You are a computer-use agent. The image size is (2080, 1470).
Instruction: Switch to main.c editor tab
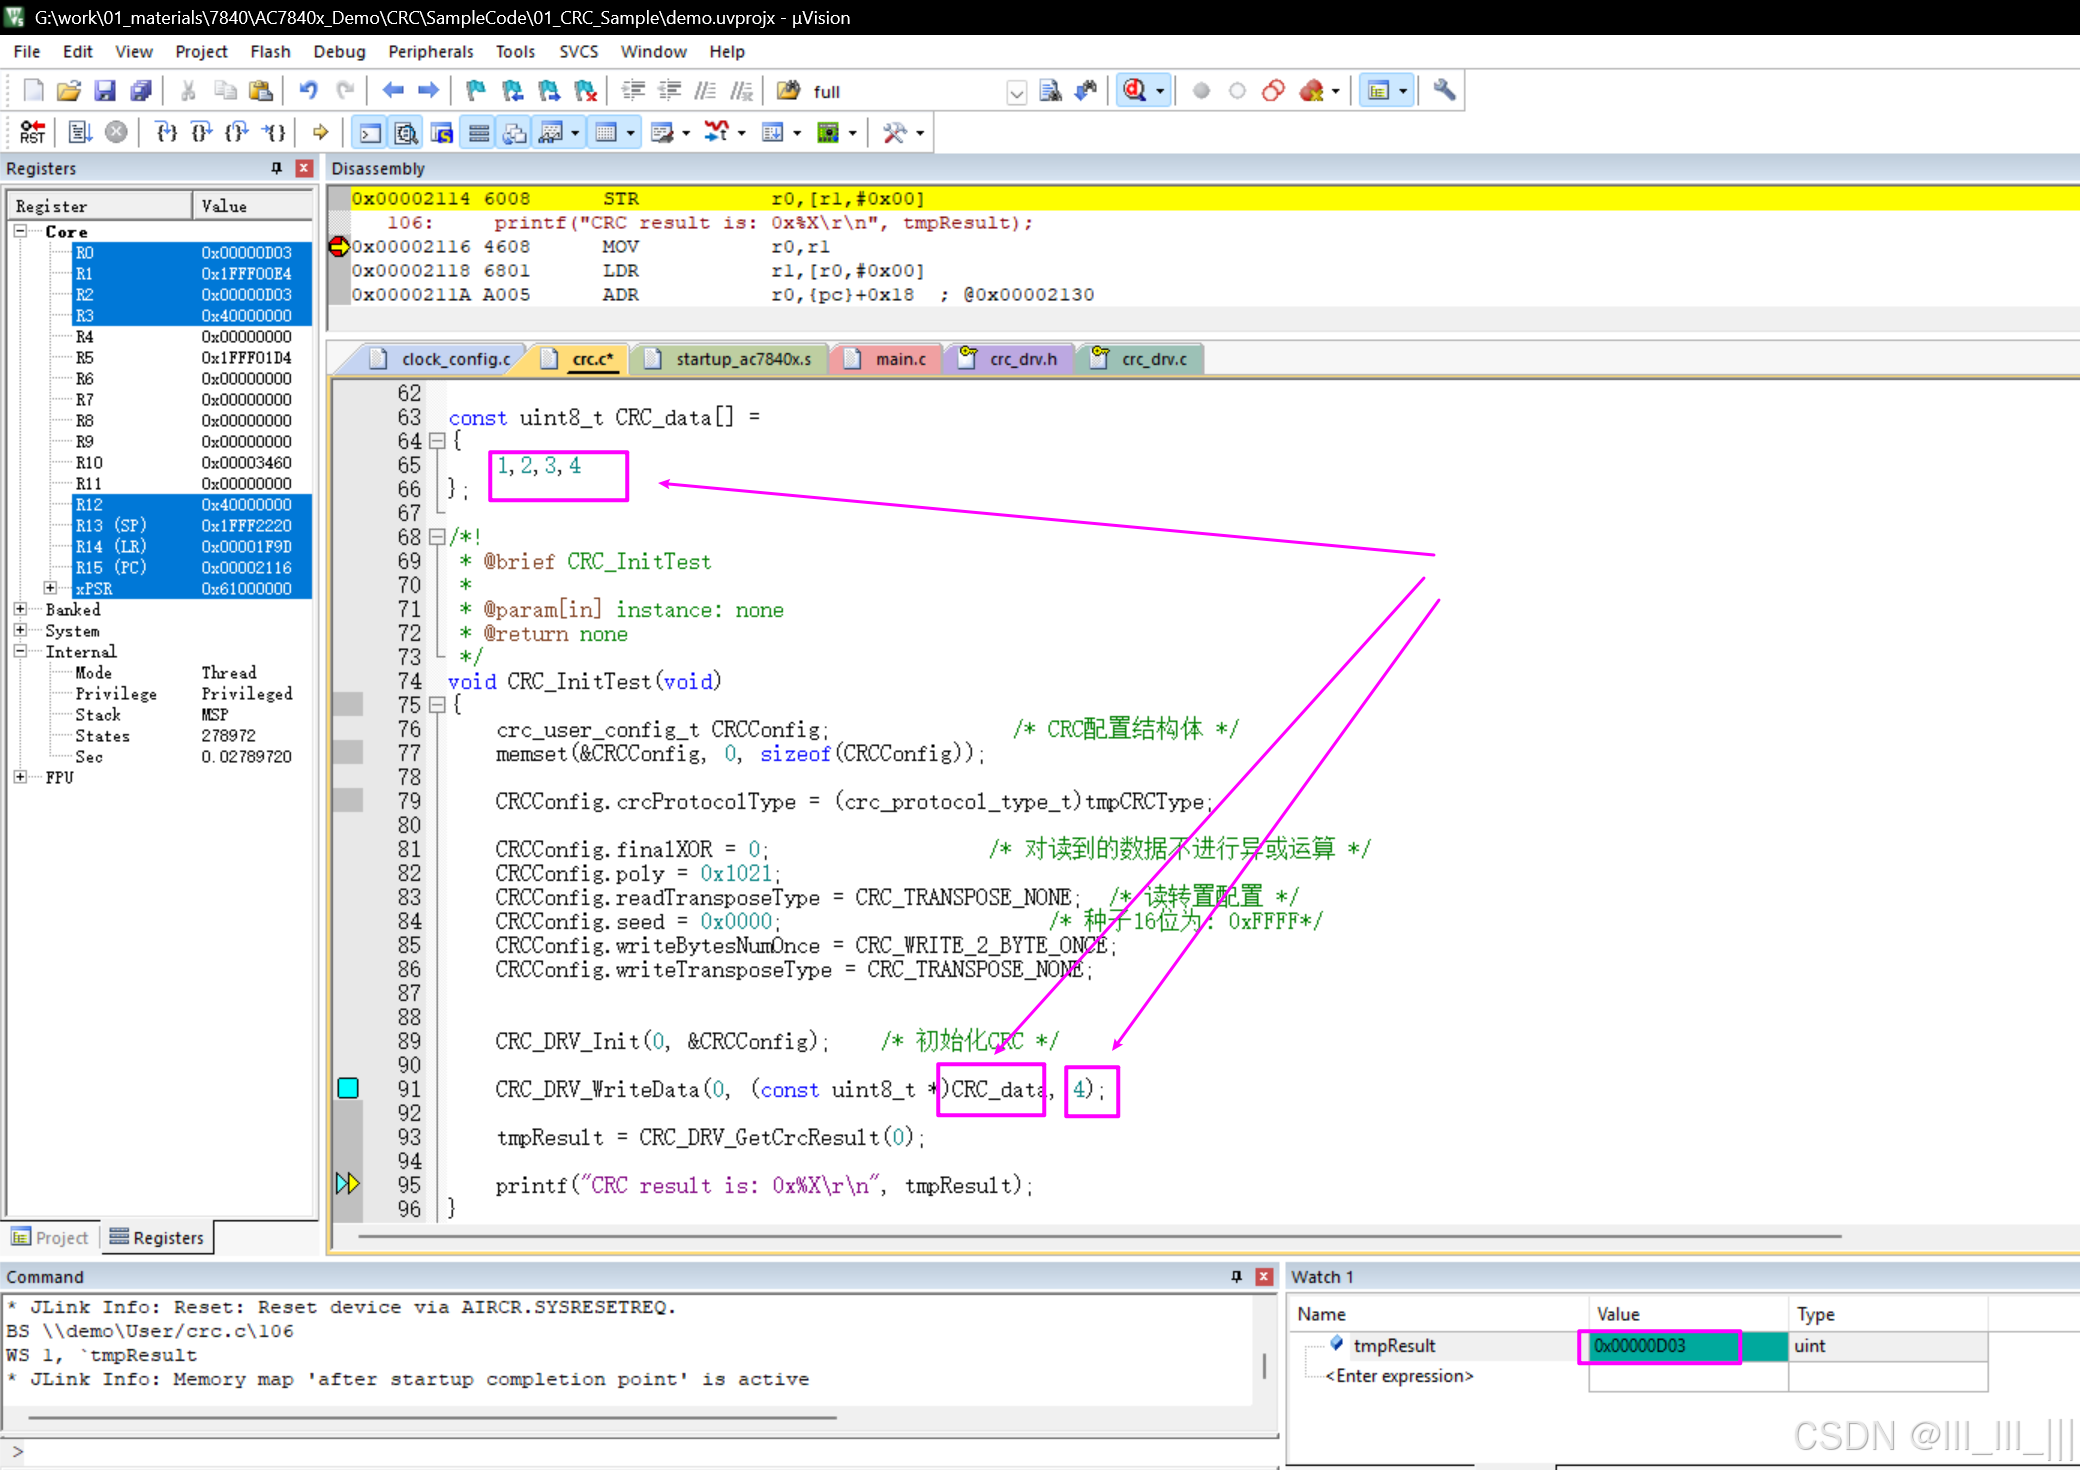(887, 359)
